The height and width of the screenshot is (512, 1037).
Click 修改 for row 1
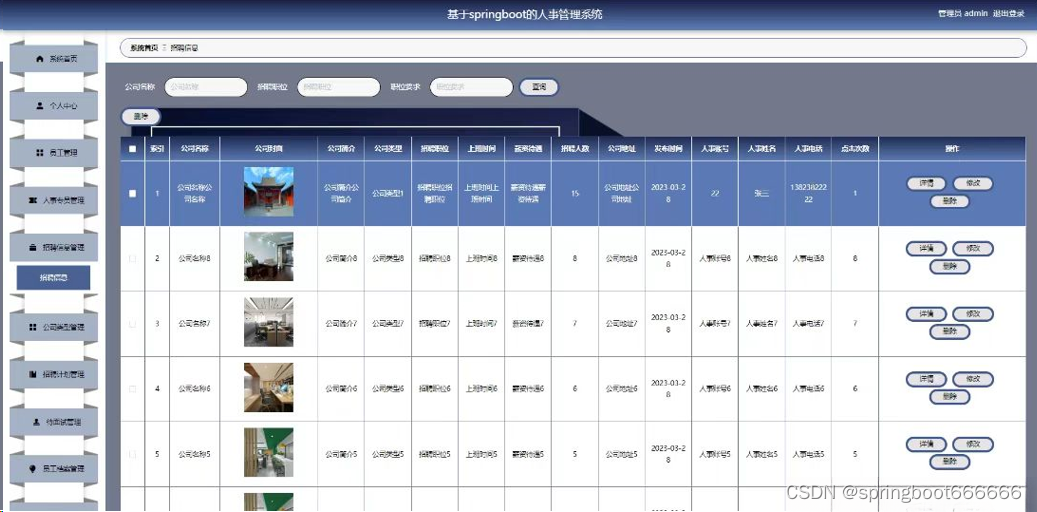pyautogui.click(x=973, y=184)
